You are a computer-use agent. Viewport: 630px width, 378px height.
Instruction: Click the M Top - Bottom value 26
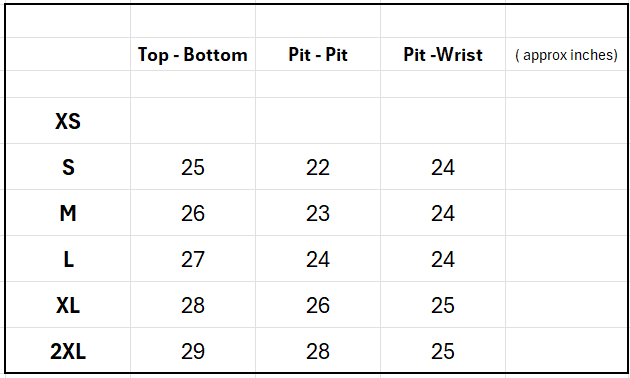[193, 213]
